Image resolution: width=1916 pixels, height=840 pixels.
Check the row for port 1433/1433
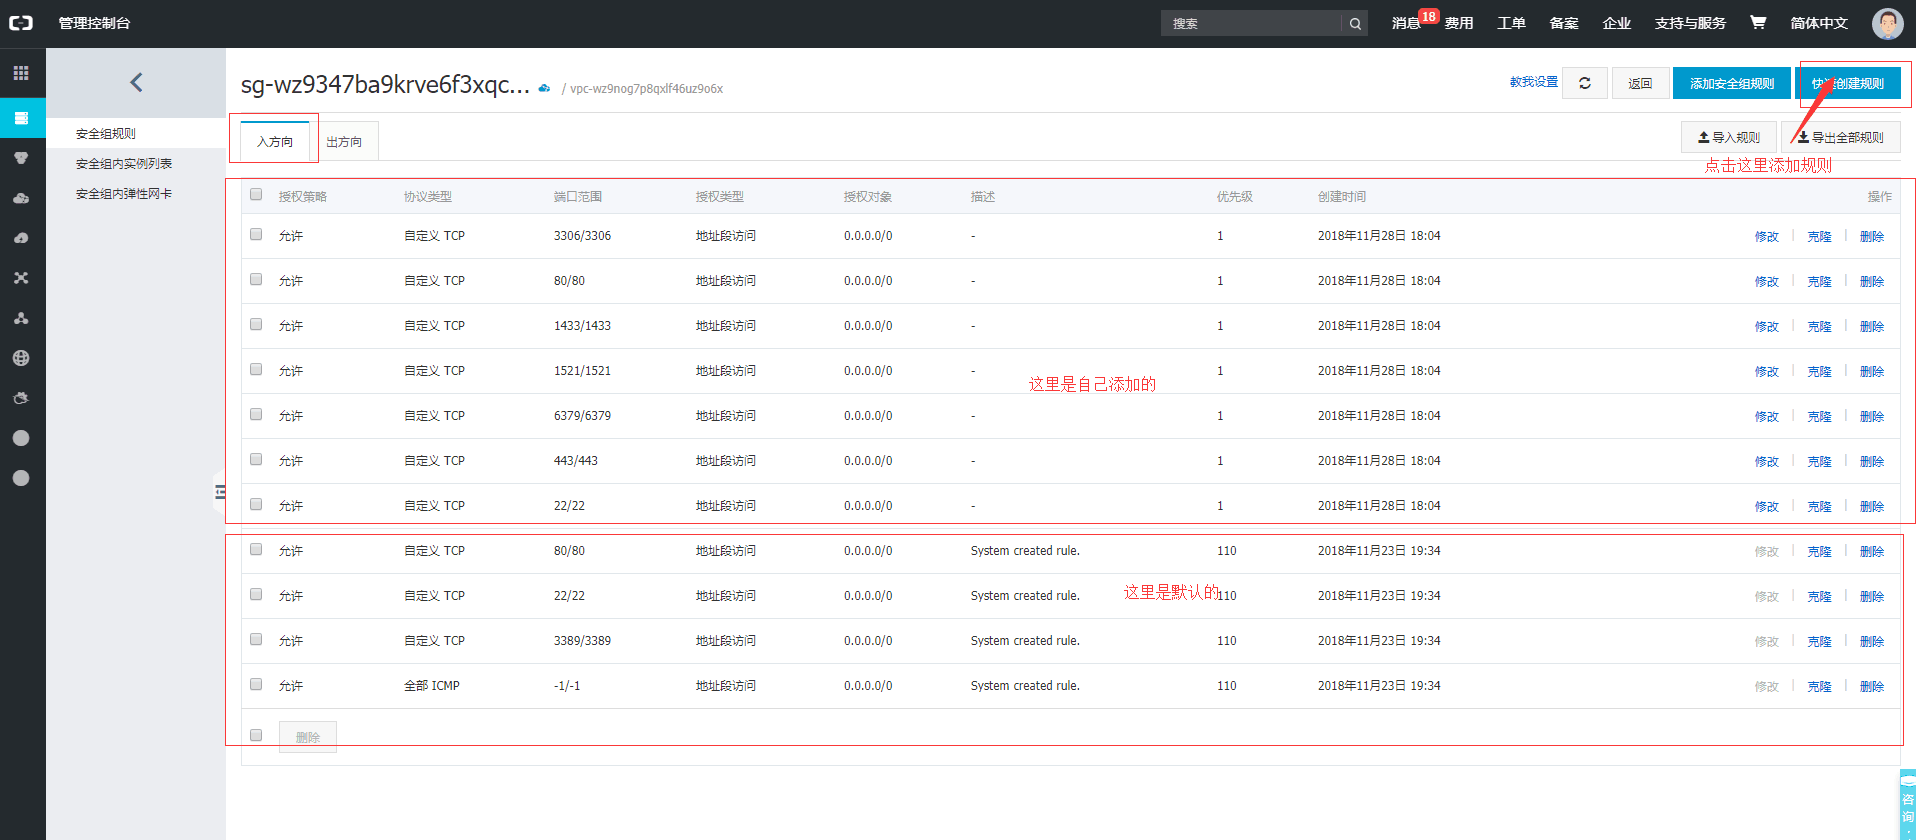coord(256,325)
